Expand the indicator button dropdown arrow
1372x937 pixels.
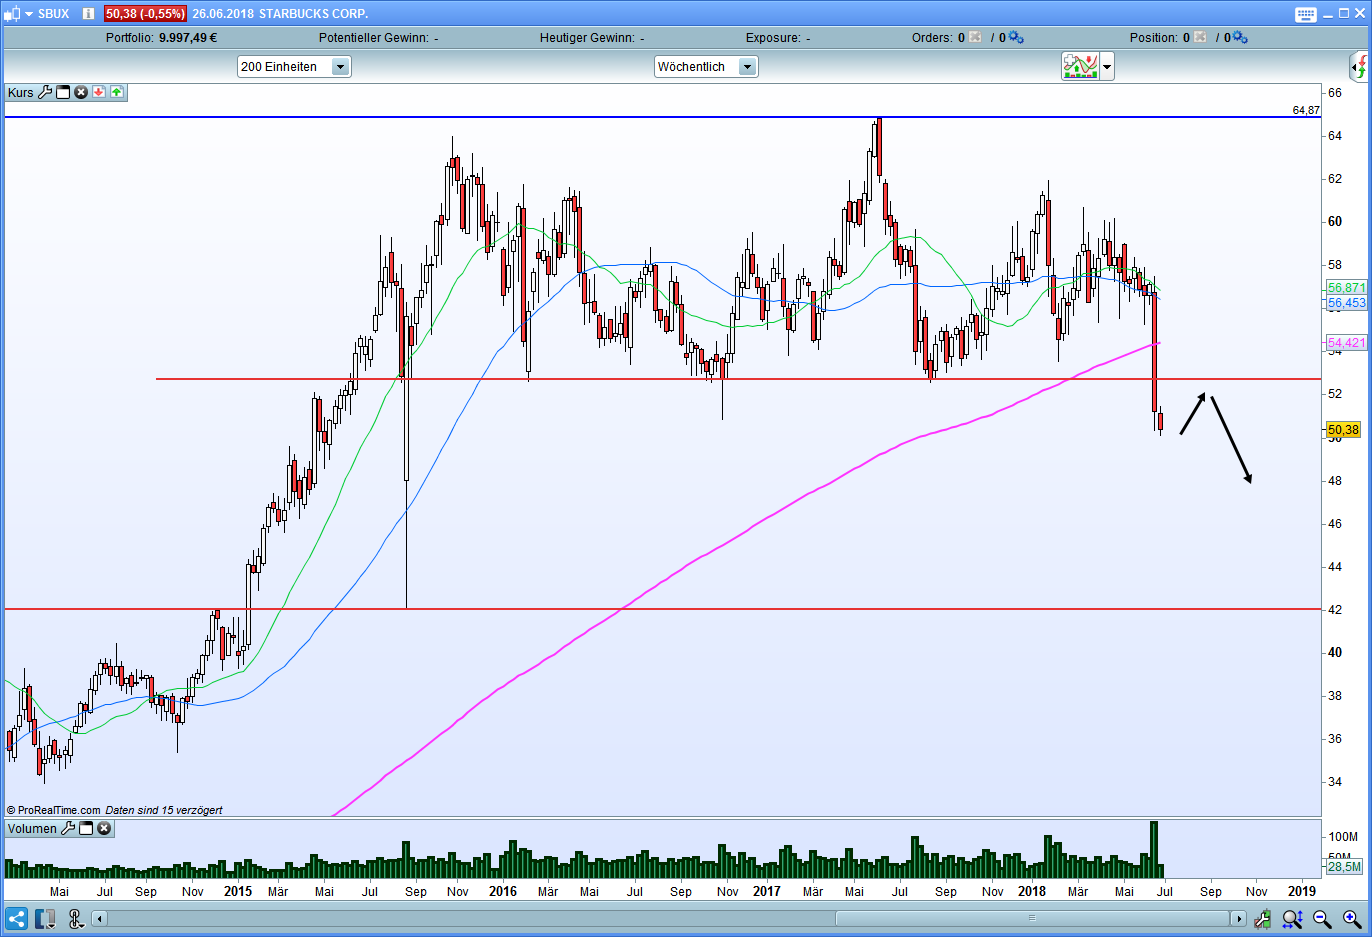1107,67
